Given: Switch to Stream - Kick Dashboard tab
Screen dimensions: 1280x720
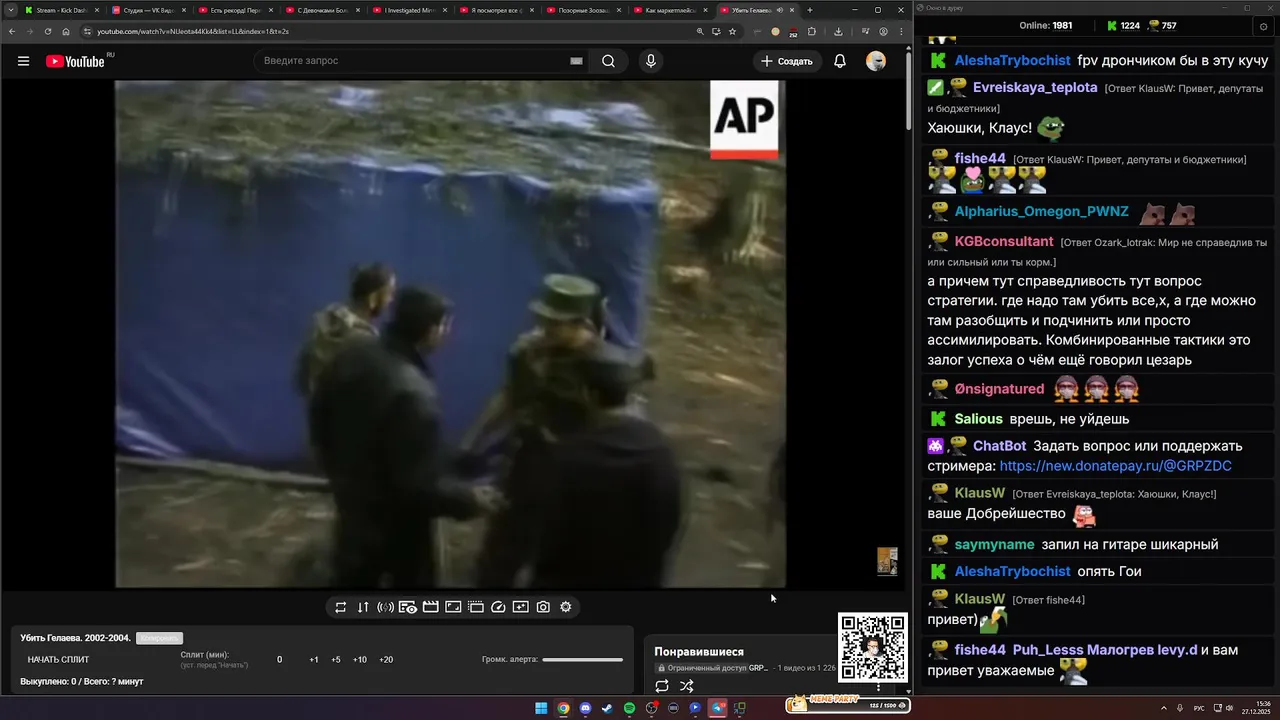Looking at the screenshot, I should [x=60, y=10].
